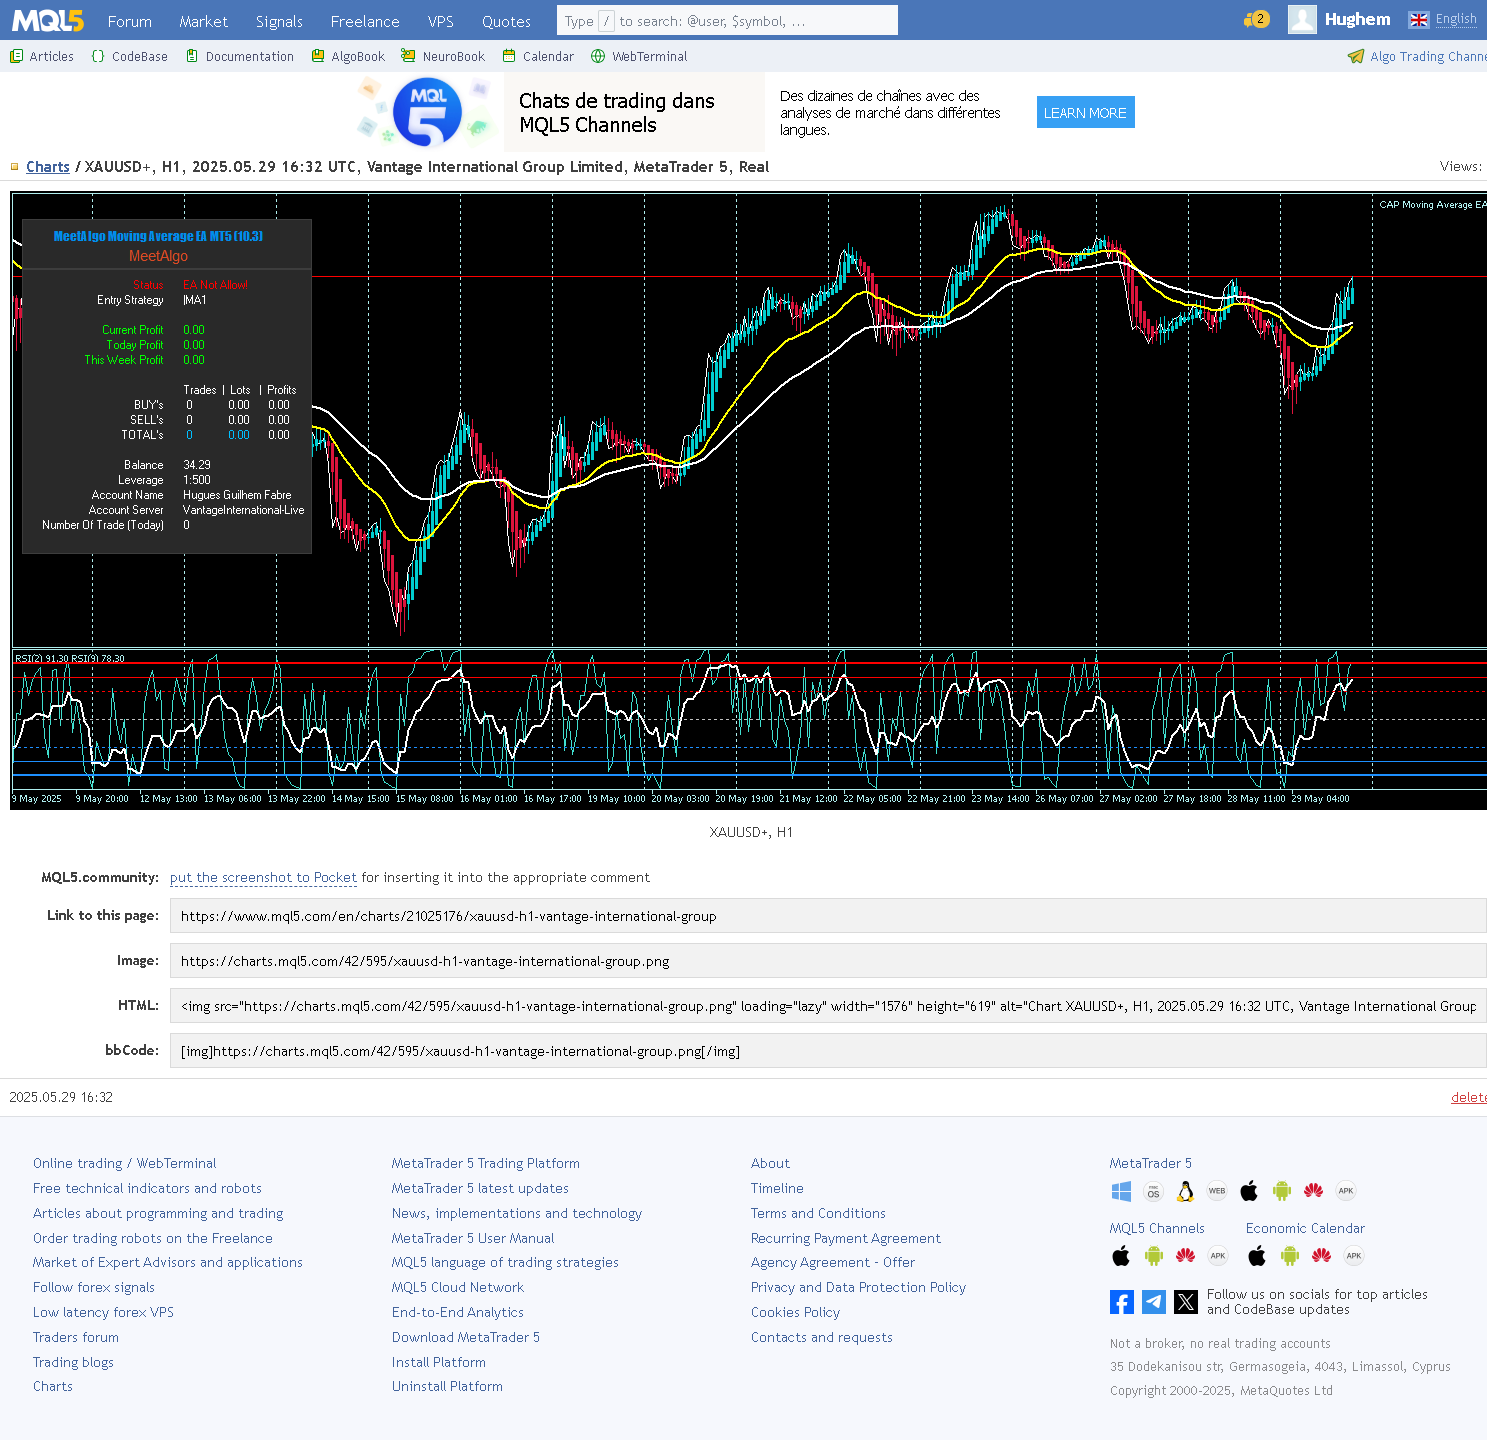The width and height of the screenshot is (1487, 1440).
Task: Open the Articles section icon link
Action: tap(16, 56)
